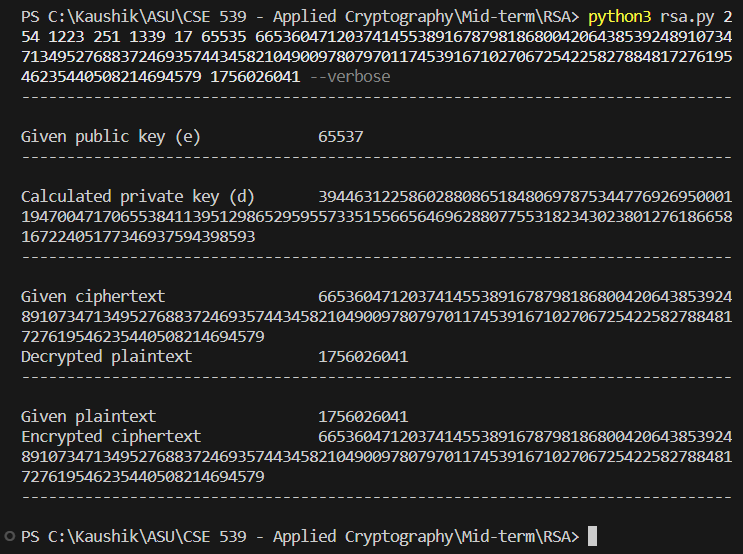The height and width of the screenshot is (554, 743).
Task: Select the --verbose flag in the command
Action: coord(350,77)
